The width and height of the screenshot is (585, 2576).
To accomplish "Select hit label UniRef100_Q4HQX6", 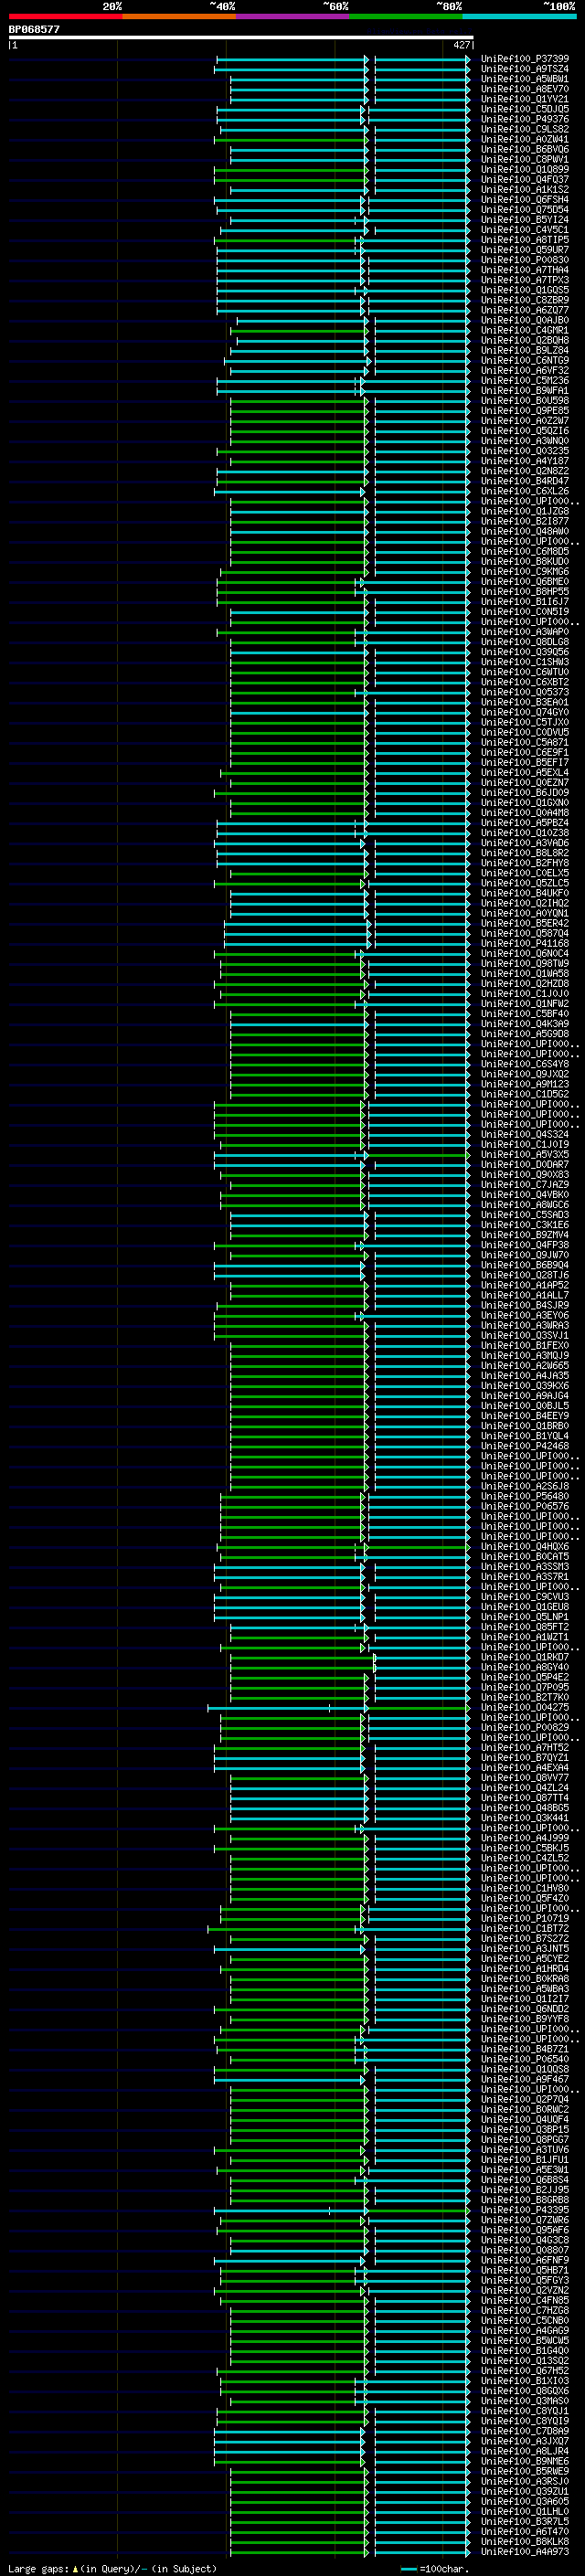I will (525, 1547).
